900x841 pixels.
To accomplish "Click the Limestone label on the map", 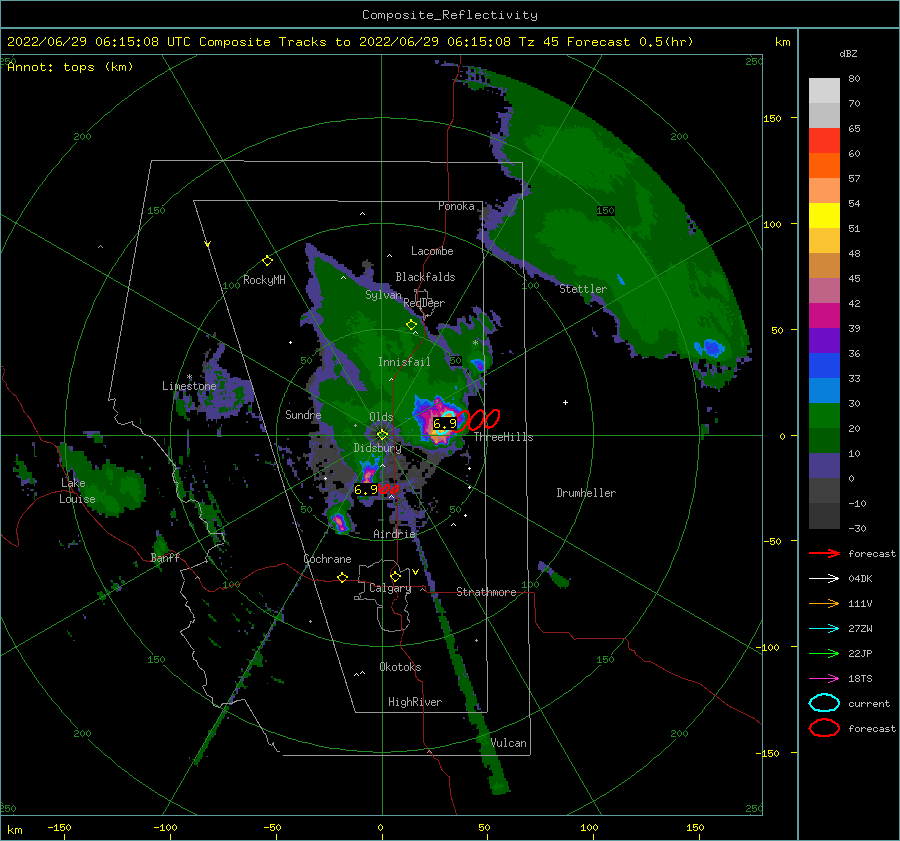I will coord(189,386).
